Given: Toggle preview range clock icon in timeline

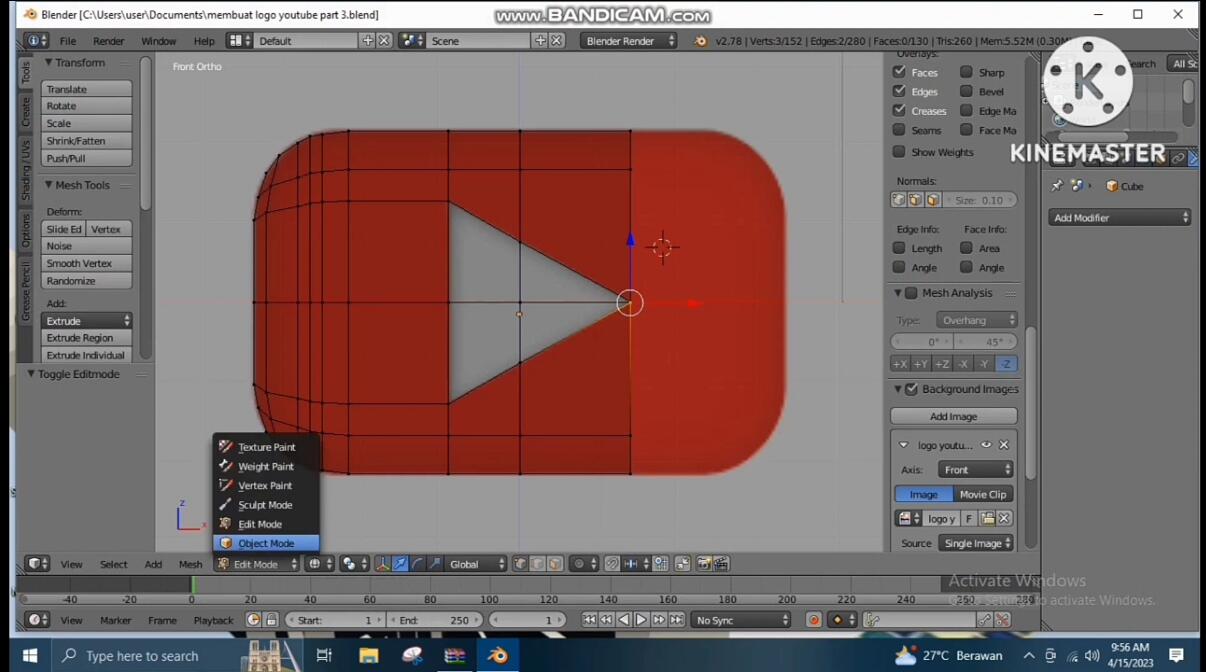Looking at the screenshot, I should tap(253, 620).
